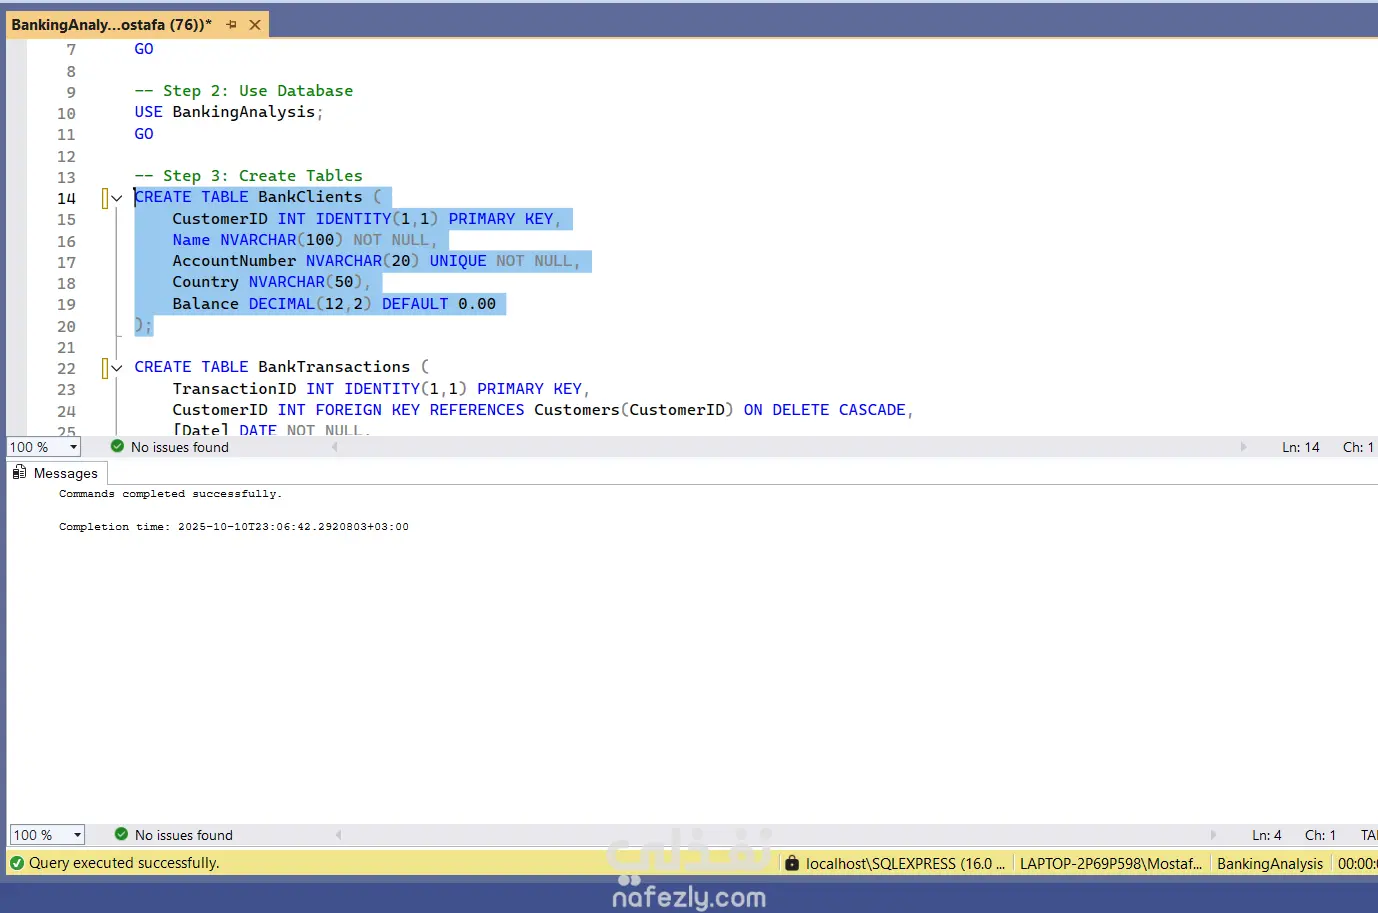Click the TransactionID INT IDENTITY line
The height and width of the screenshot is (913, 1378).
pyautogui.click(x=380, y=389)
